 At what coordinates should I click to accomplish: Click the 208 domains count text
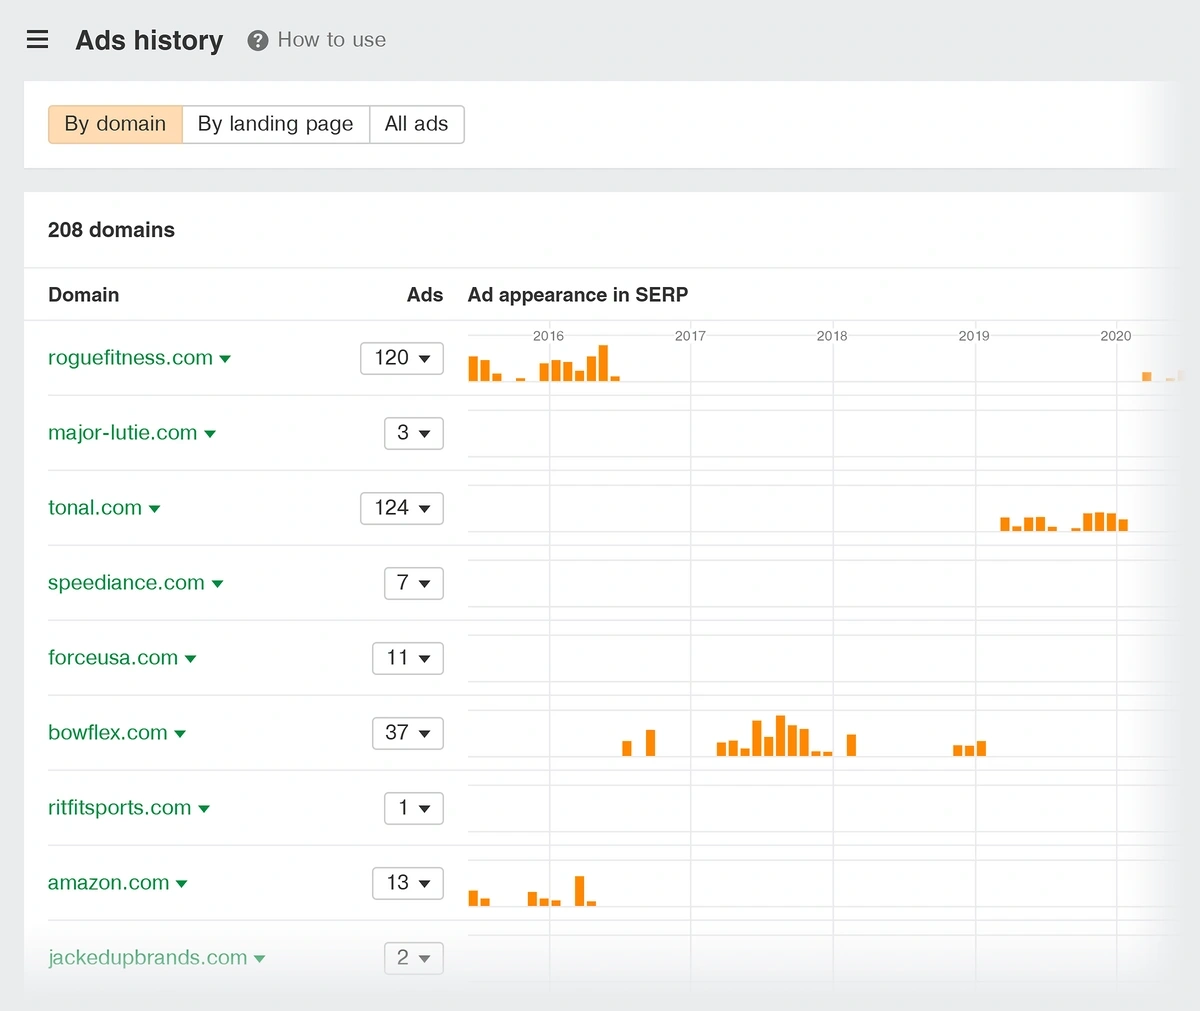click(x=111, y=230)
